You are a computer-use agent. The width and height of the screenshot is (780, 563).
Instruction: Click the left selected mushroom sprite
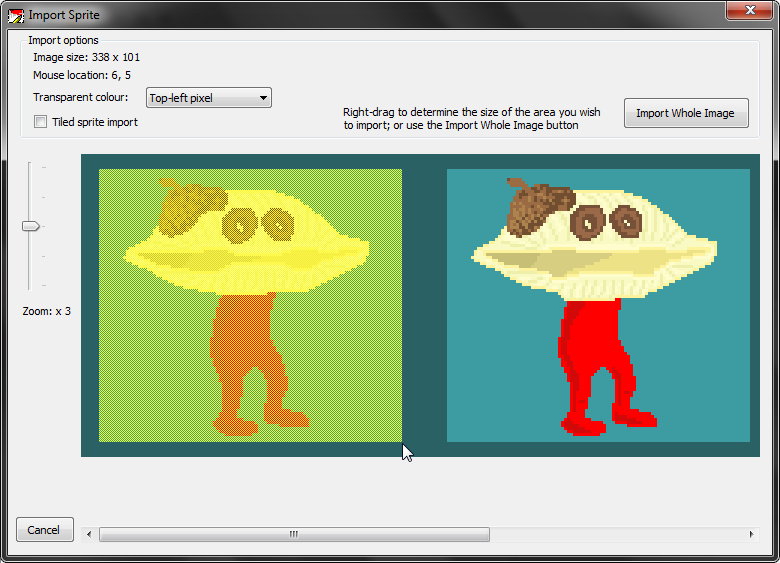(250, 305)
